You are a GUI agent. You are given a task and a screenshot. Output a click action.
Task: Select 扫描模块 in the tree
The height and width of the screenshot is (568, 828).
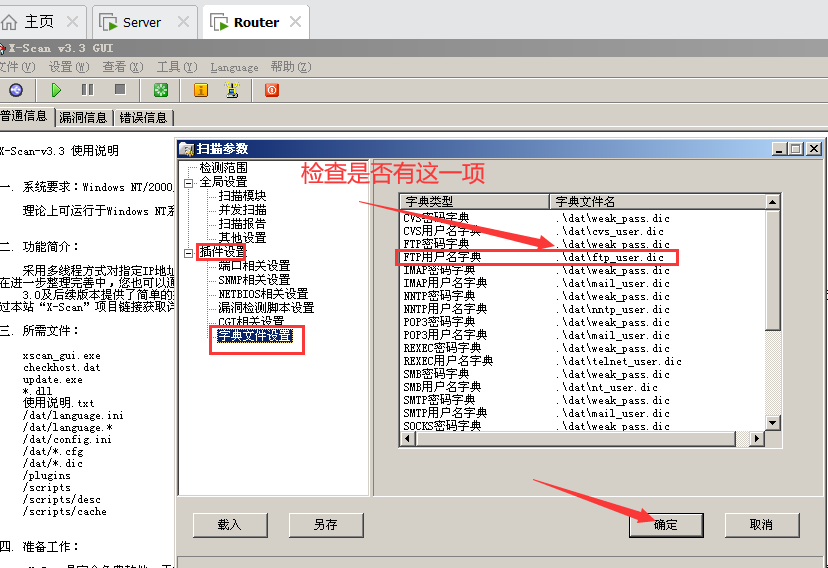click(242, 196)
